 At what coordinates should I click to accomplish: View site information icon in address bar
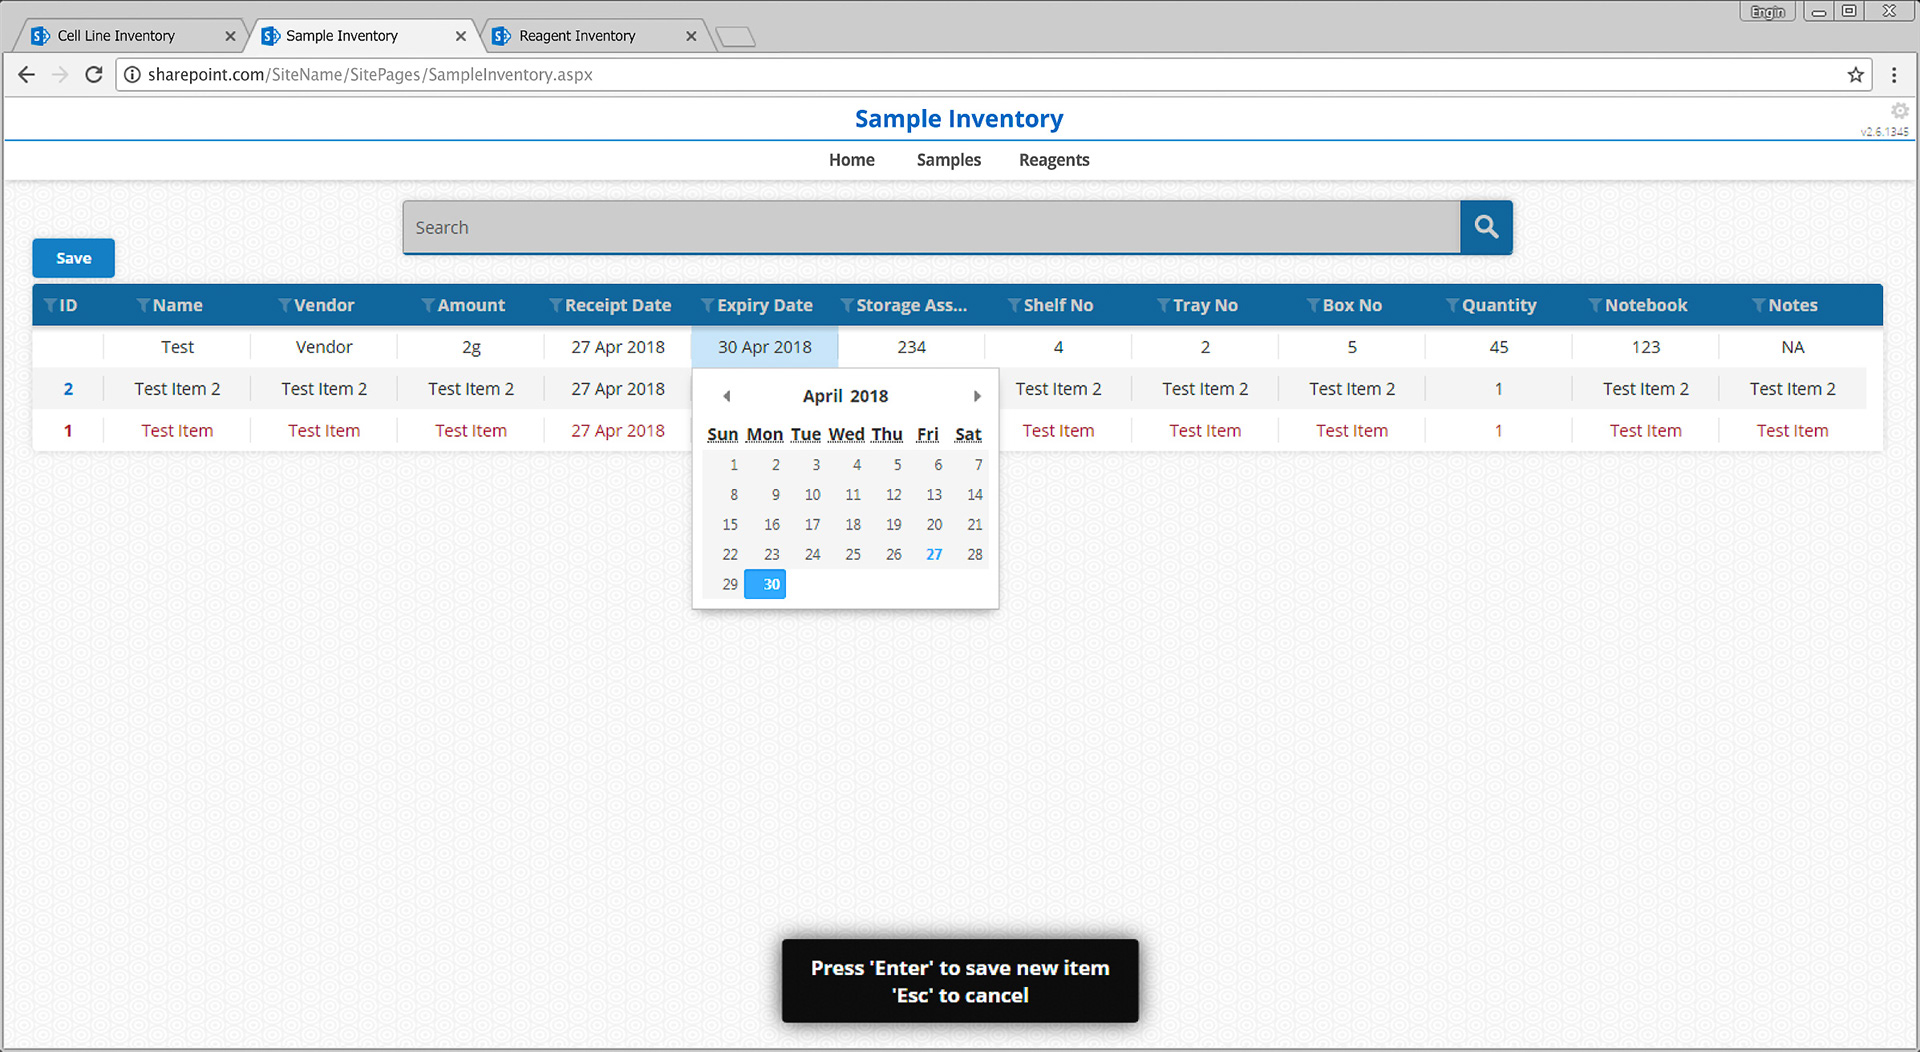(x=132, y=75)
